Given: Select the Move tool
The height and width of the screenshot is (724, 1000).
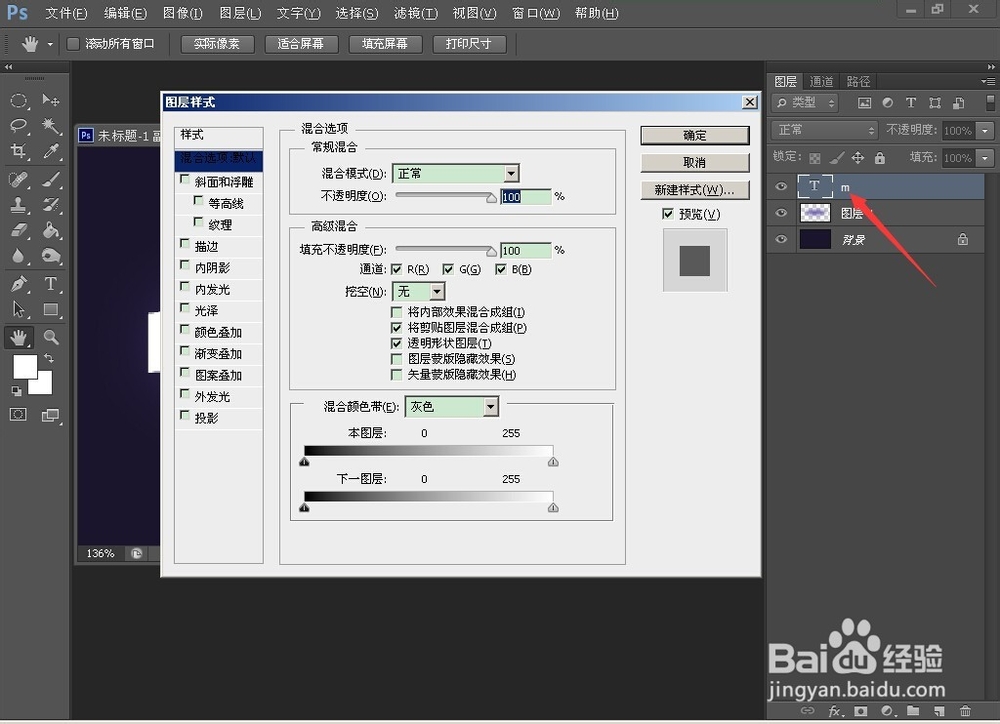Looking at the screenshot, I should 50,100.
